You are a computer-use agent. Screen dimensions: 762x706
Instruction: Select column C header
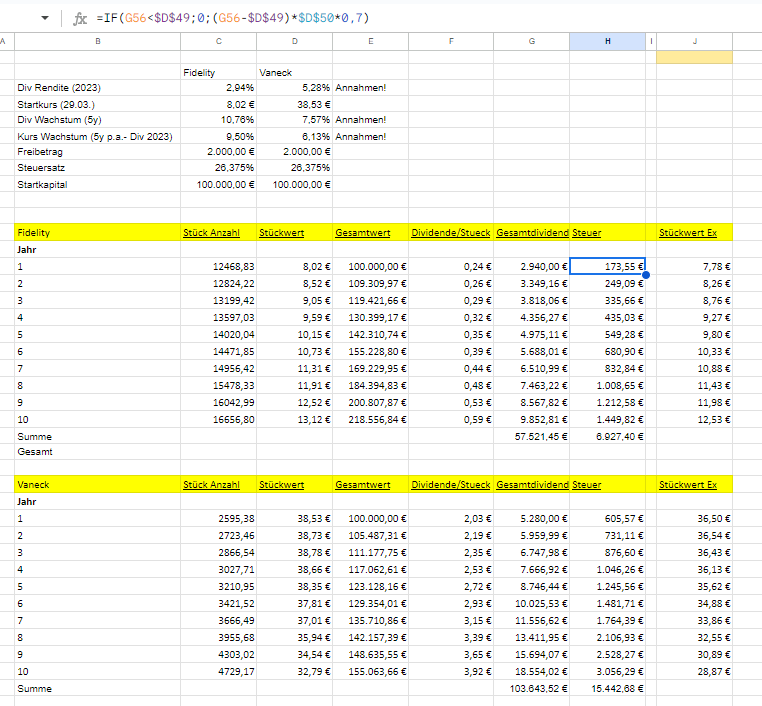(x=218, y=41)
